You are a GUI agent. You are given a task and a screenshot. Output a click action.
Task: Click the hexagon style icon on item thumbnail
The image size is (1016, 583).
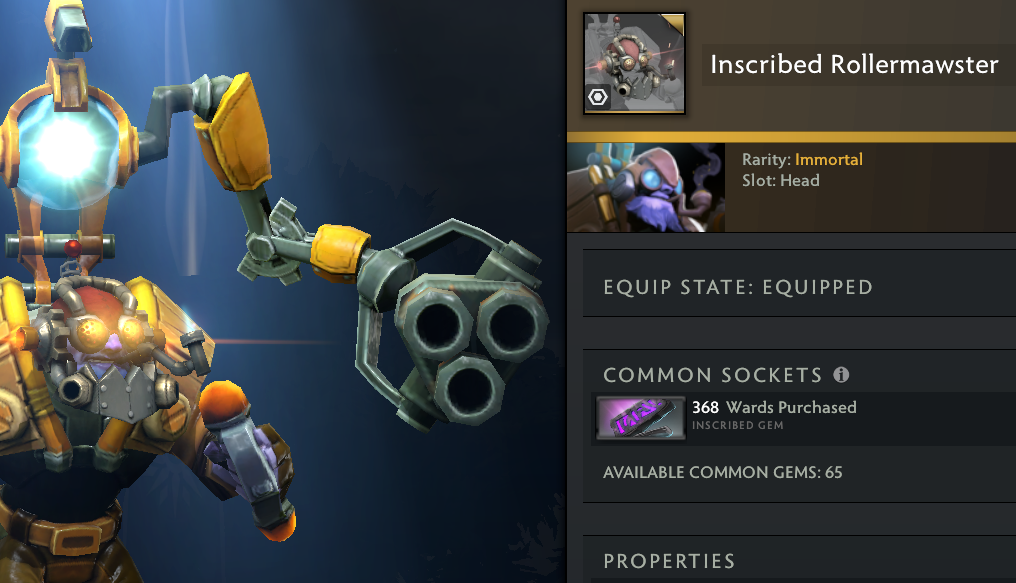click(597, 97)
